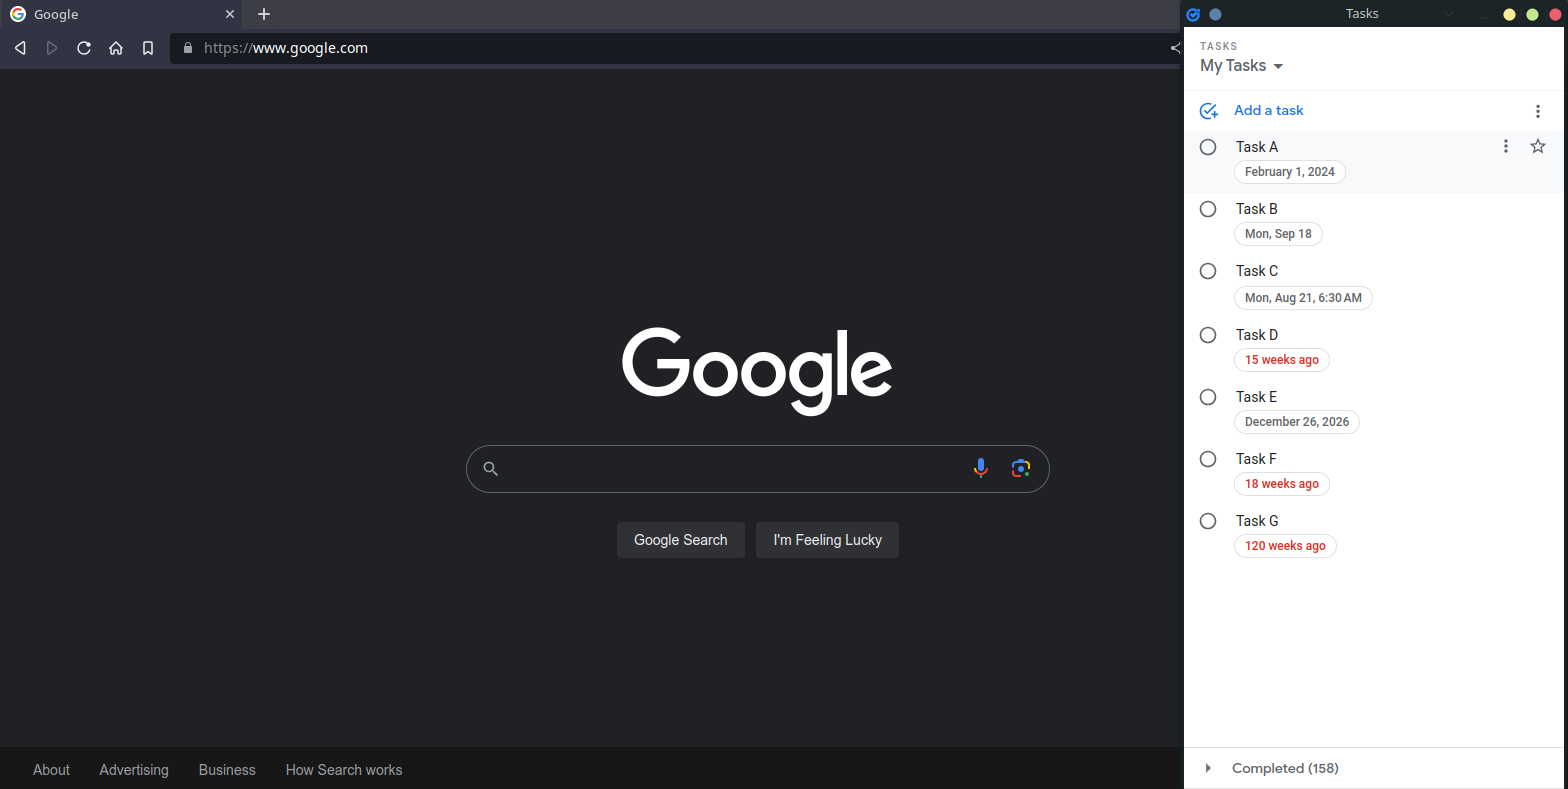The width and height of the screenshot is (1568, 789).
Task: Click the Mon, Sep 18 date chip
Action: [x=1278, y=234]
